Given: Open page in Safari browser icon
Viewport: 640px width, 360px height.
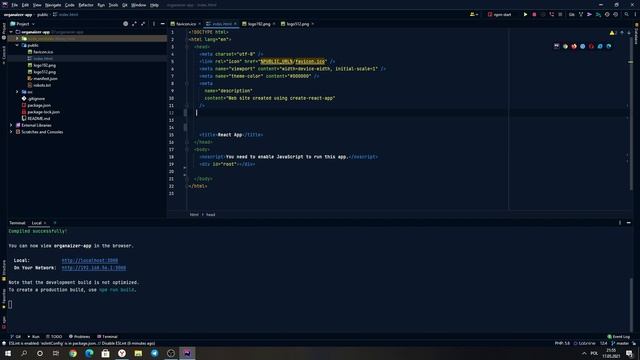Looking at the screenshot, I should pos(582,46).
